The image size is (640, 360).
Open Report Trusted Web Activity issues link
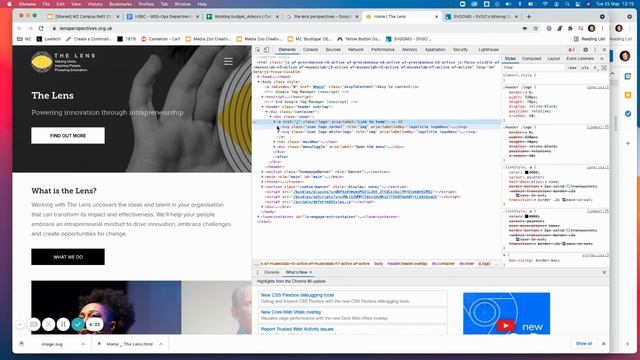pyautogui.click(x=297, y=329)
